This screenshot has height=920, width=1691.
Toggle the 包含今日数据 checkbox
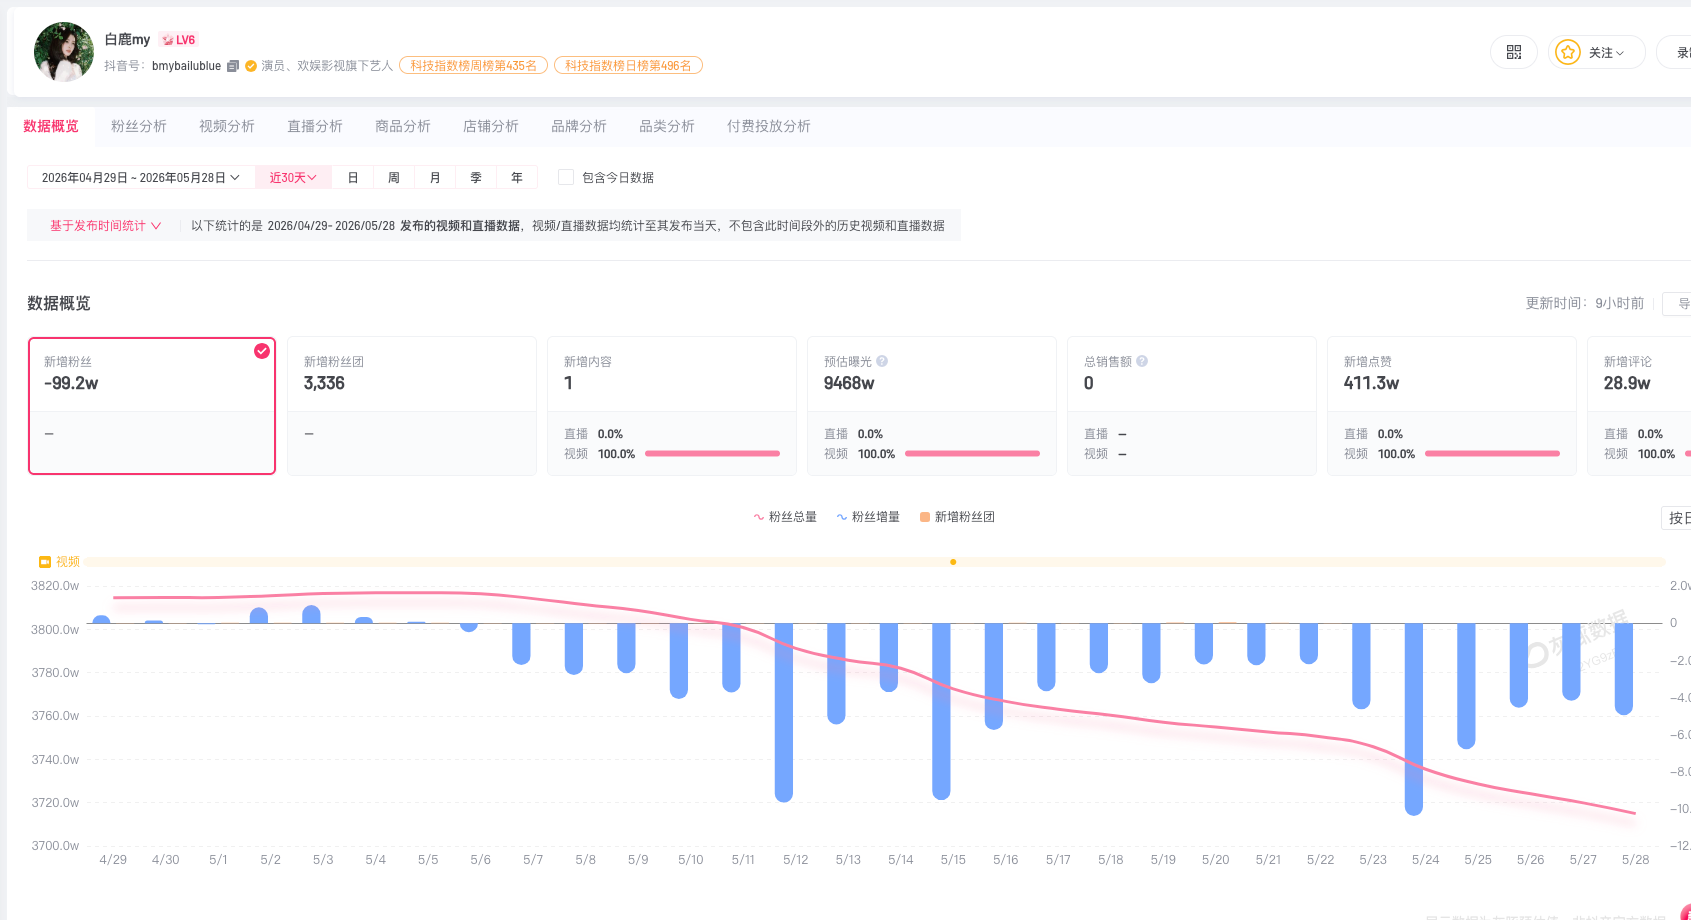coord(566,177)
